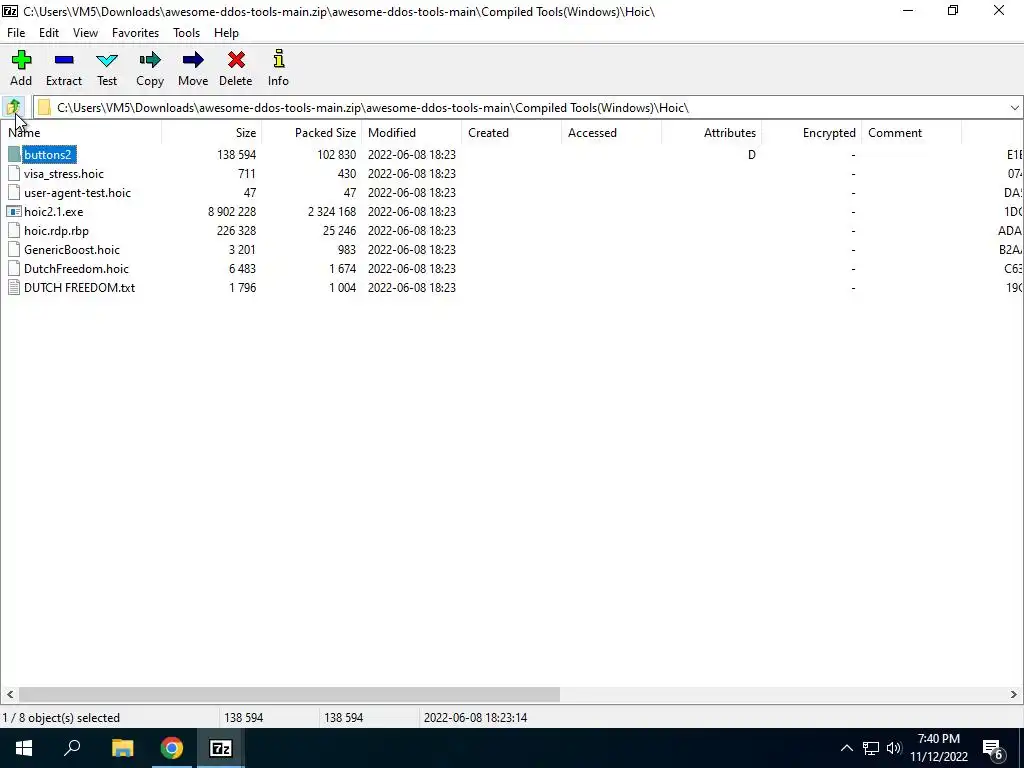
Task: Click the '1 / 8 object(s) selected' status
Action: click(61, 718)
